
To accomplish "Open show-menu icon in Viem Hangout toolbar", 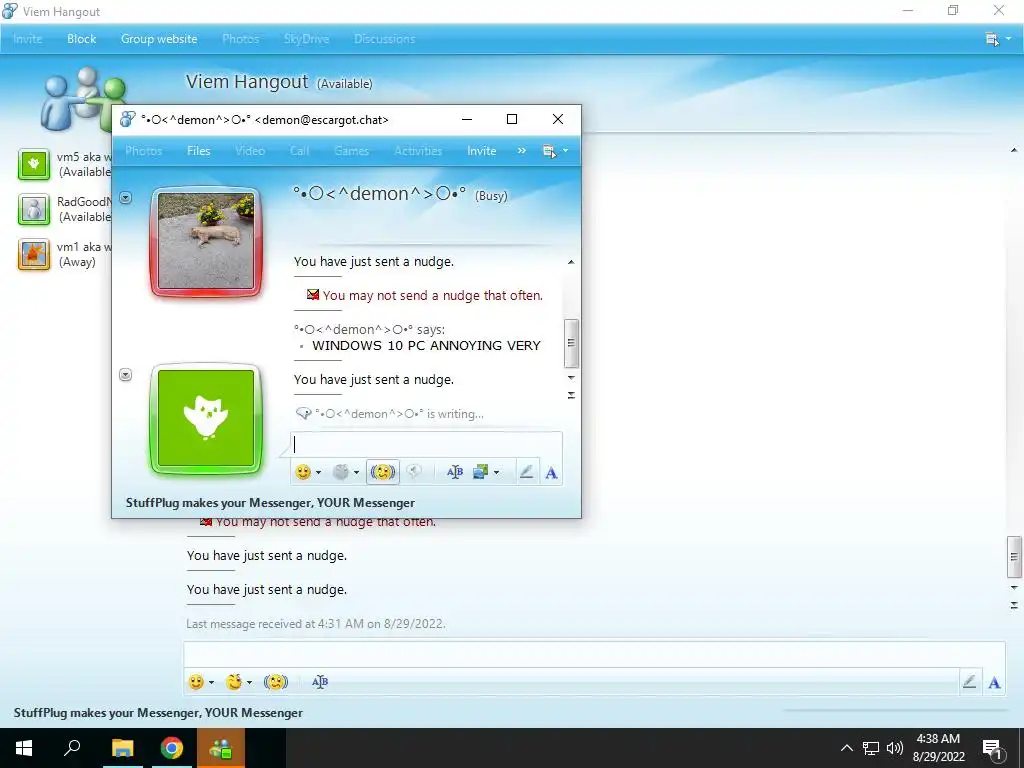I will point(992,39).
